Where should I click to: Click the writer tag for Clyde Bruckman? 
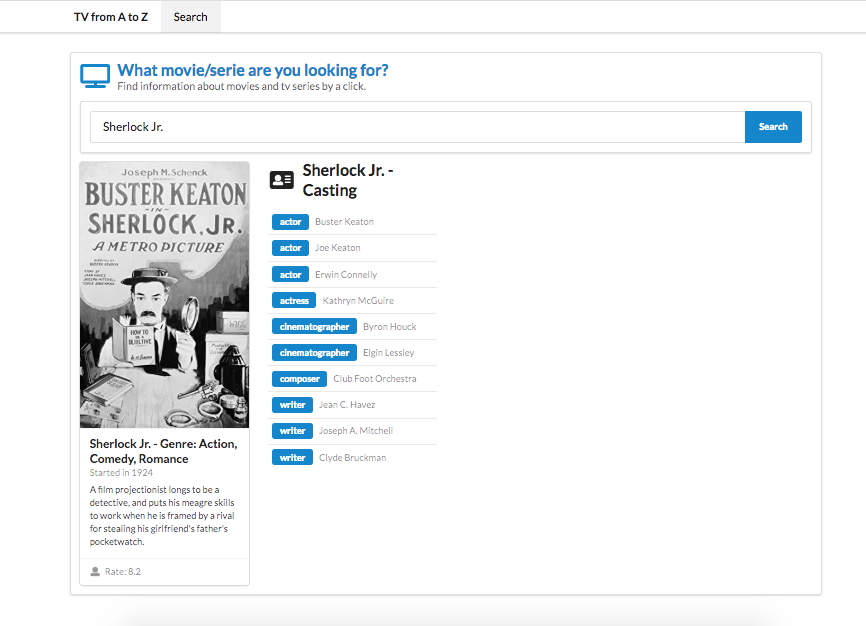click(x=292, y=457)
